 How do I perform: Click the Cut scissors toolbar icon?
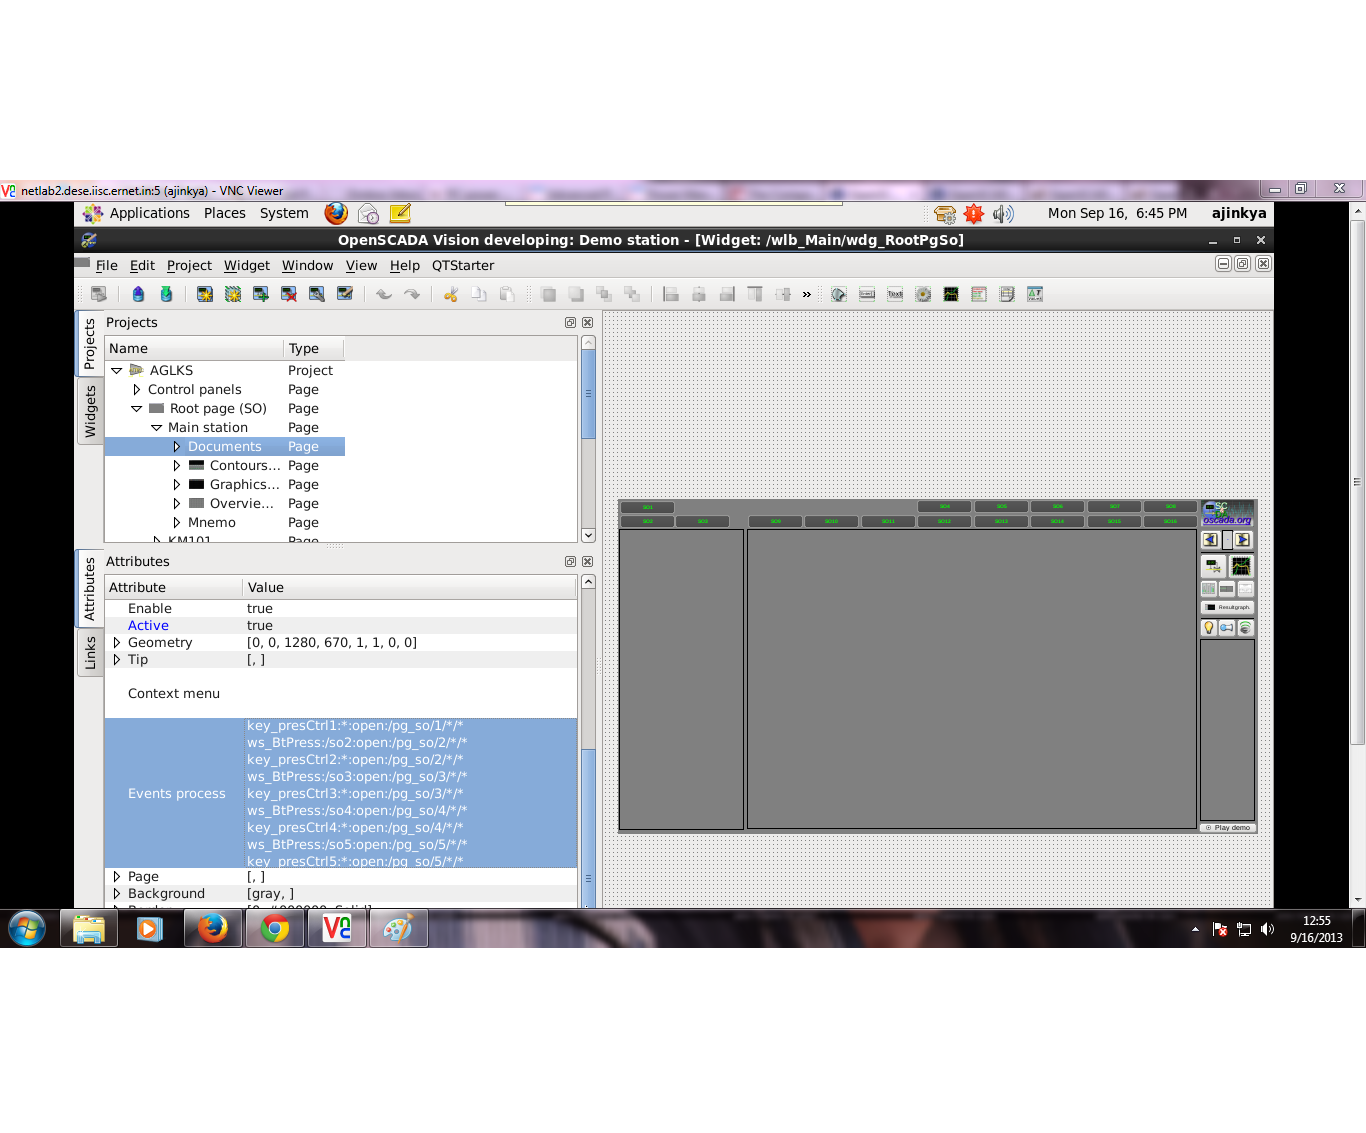(x=451, y=294)
